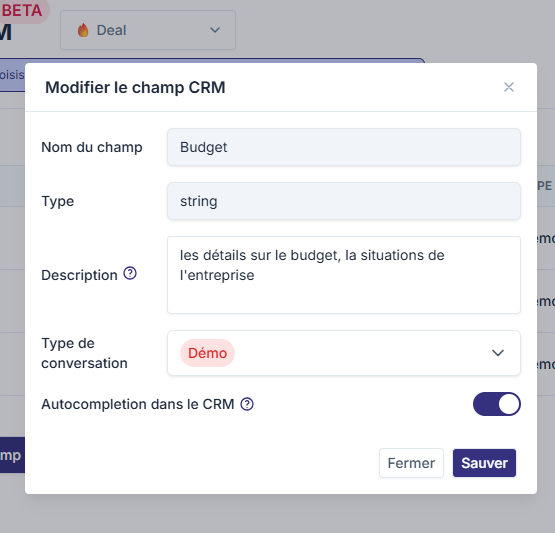Close the Modifier le champ CRM dialog
The width and height of the screenshot is (555, 533).
(509, 87)
